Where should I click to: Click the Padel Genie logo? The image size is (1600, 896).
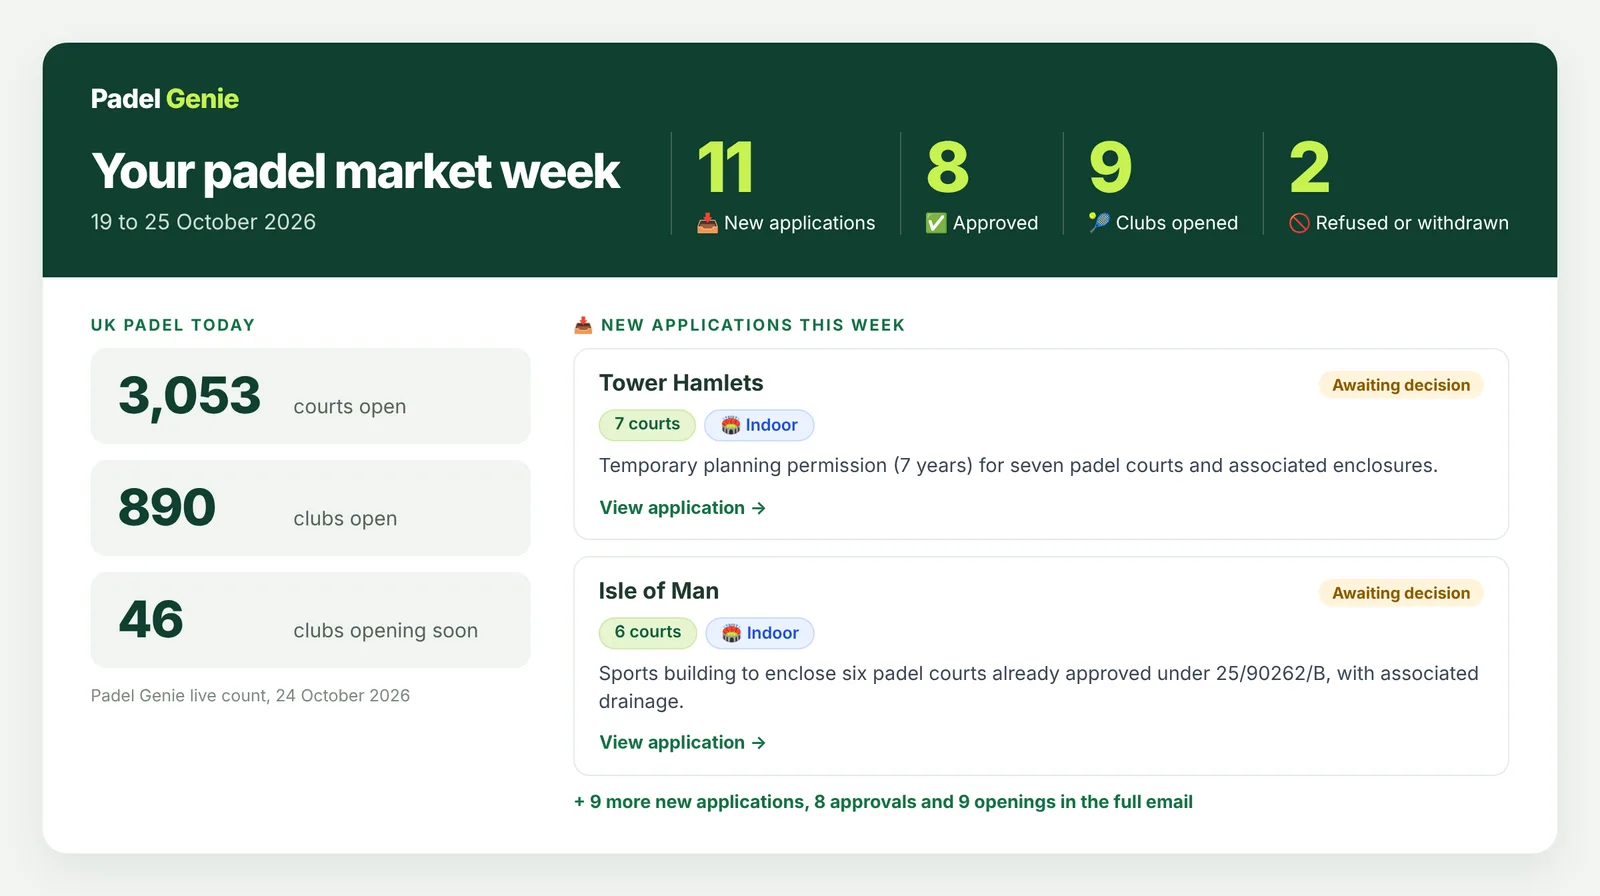tap(165, 99)
